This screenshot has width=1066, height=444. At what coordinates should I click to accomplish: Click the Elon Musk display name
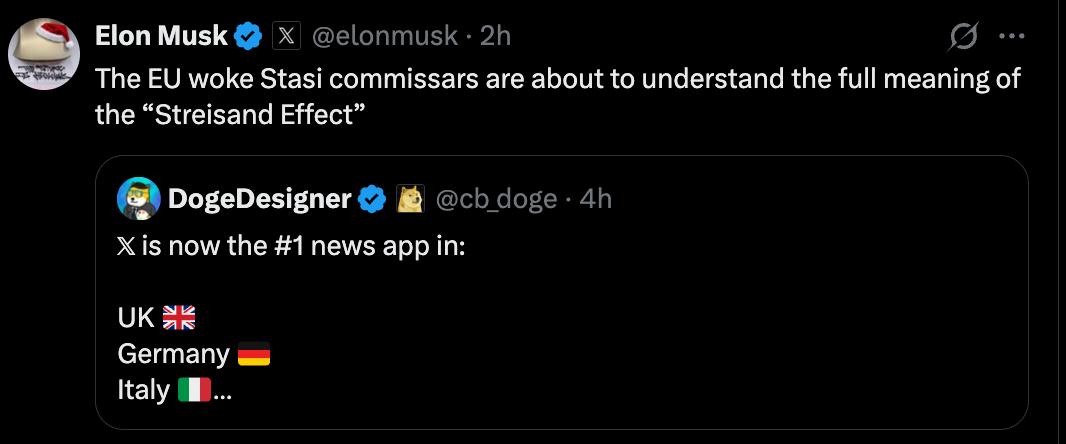coord(161,36)
